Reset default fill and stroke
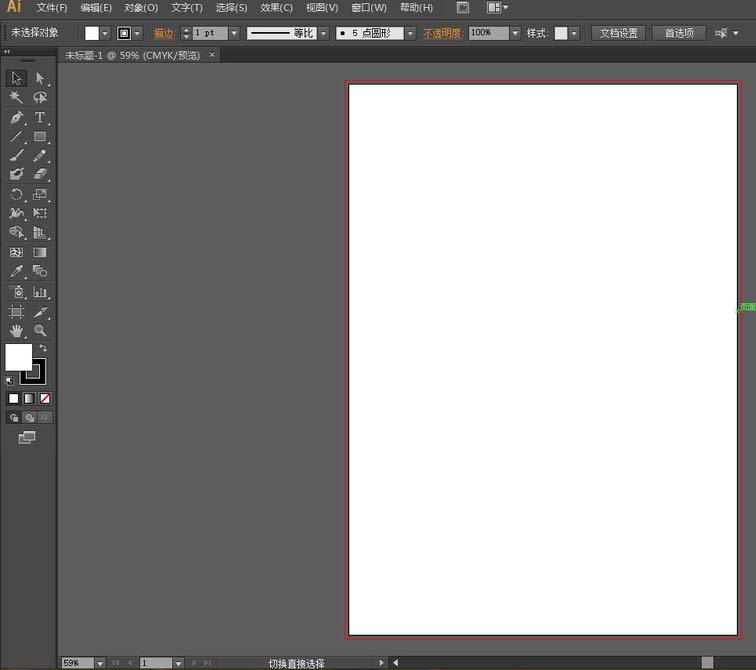Screen dimensions: 756x670 (x=10, y=381)
